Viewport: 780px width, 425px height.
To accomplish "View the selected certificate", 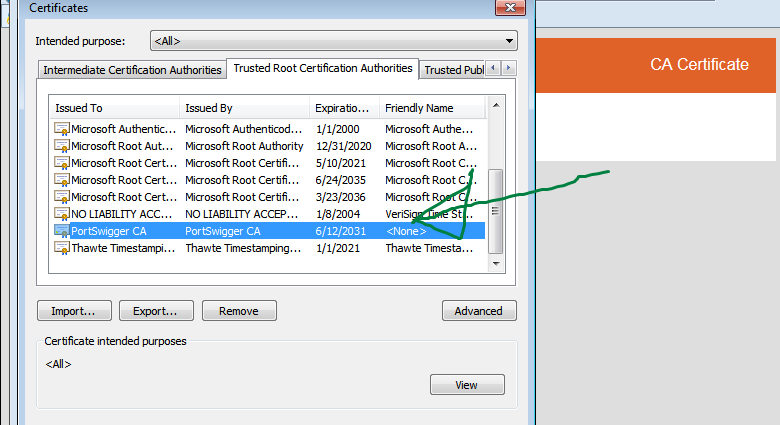I will point(467,385).
